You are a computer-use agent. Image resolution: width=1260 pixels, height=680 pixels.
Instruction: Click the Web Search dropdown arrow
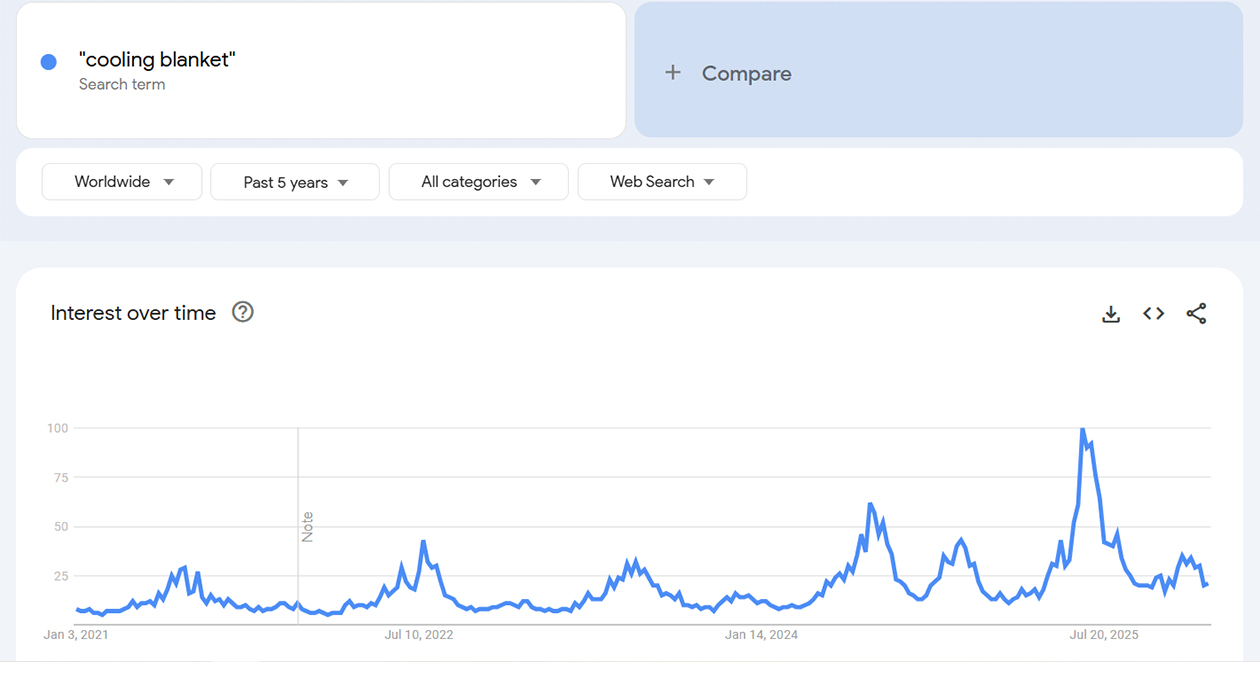710,181
